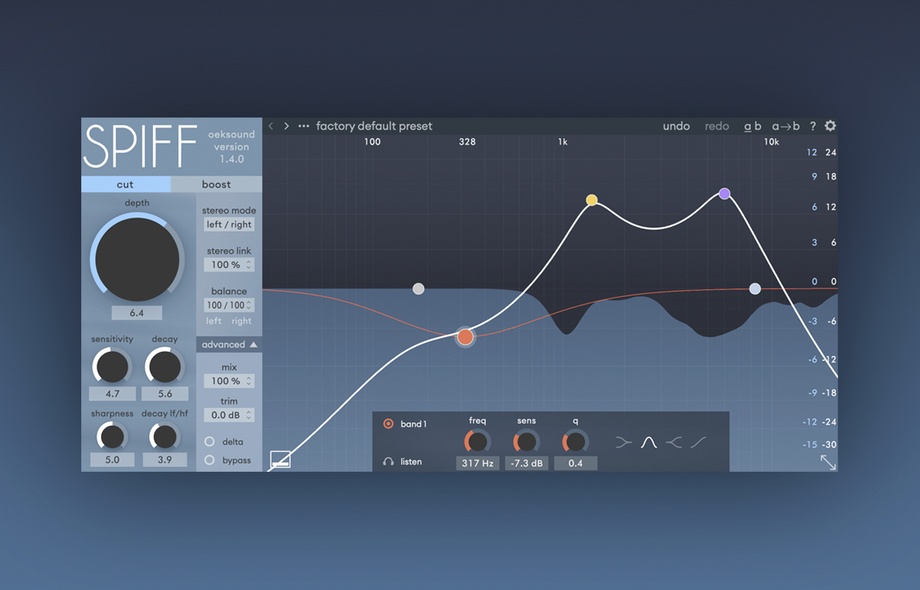Click the band q knob
Screen dimensions: 920x590
(x=576, y=442)
